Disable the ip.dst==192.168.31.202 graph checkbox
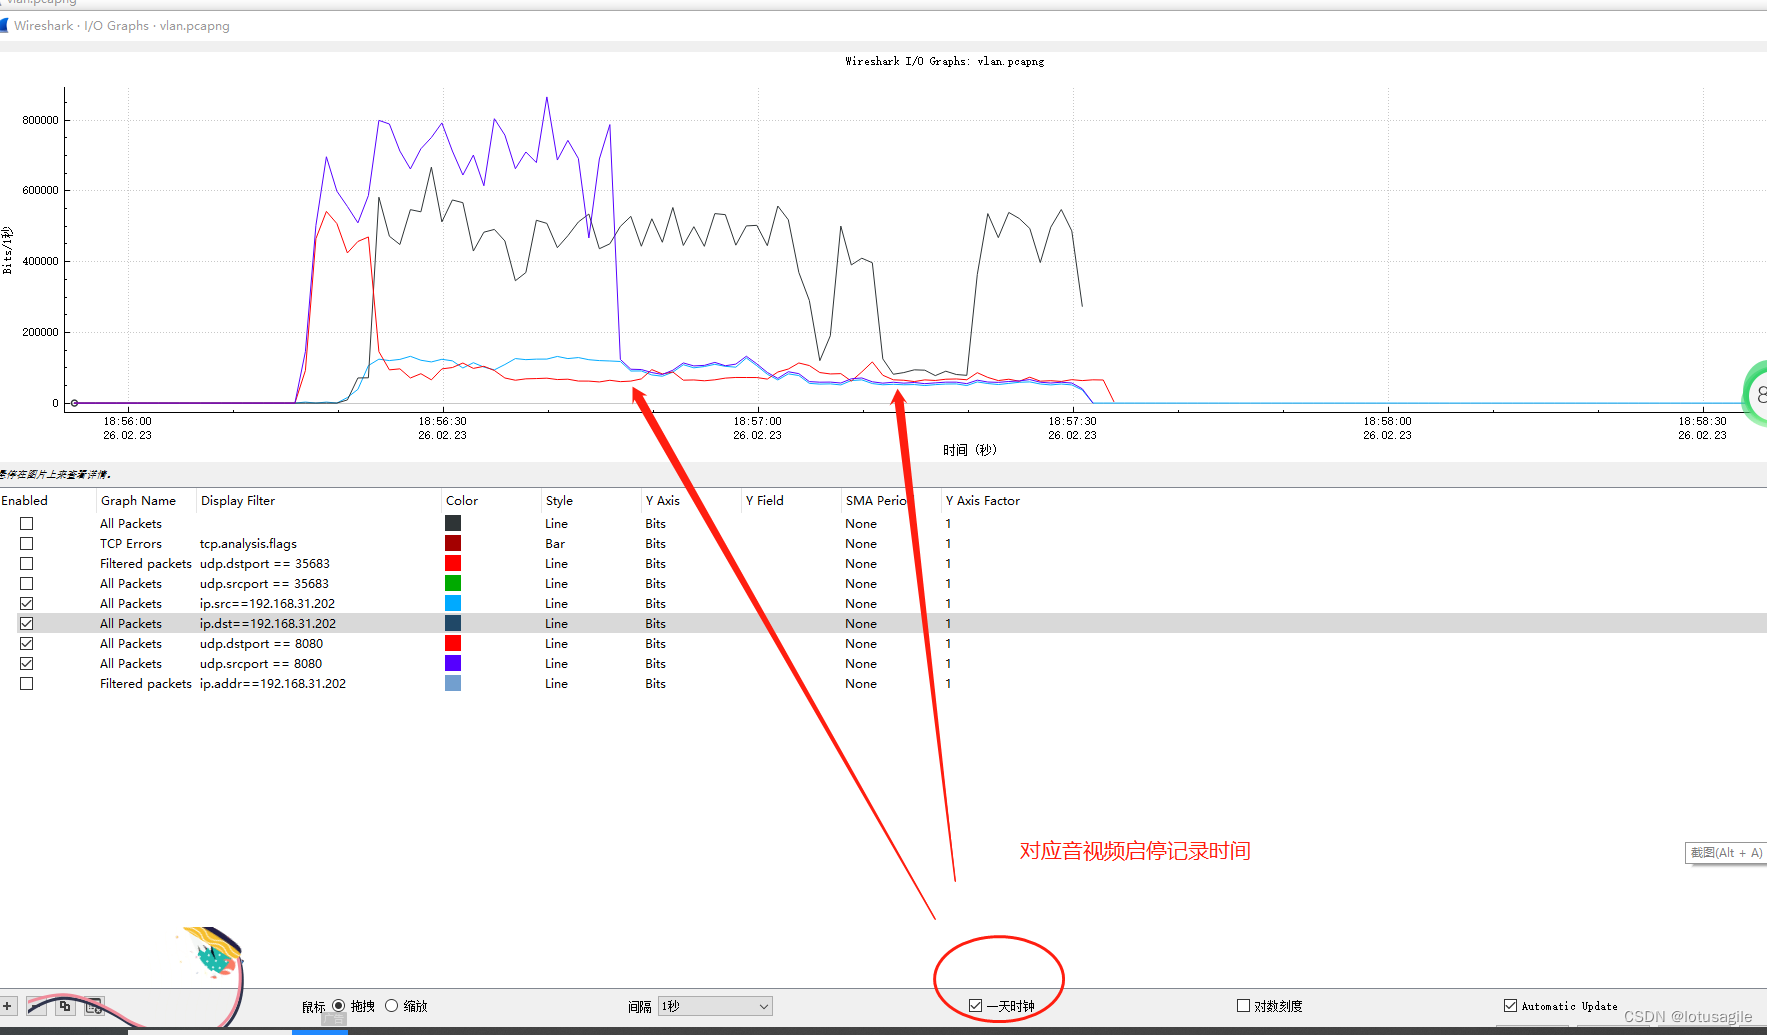Image resolution: width=1767 pixels, height=1035 pixels. (27, 623)
